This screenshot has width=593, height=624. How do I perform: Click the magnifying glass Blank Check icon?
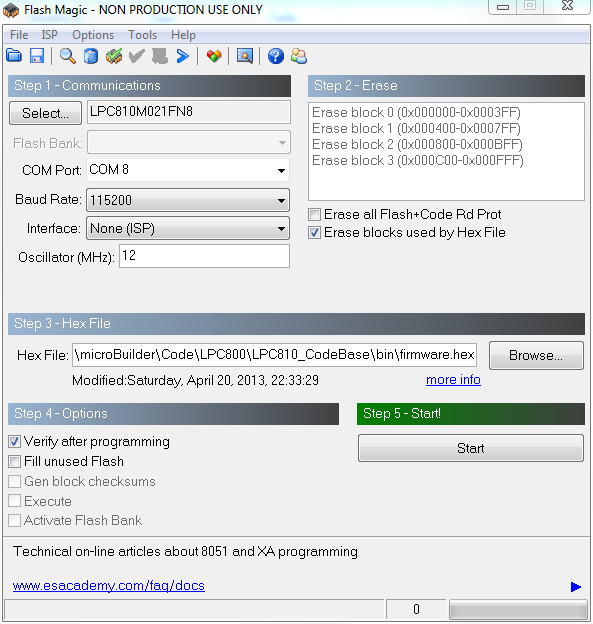tap(68, 56)
